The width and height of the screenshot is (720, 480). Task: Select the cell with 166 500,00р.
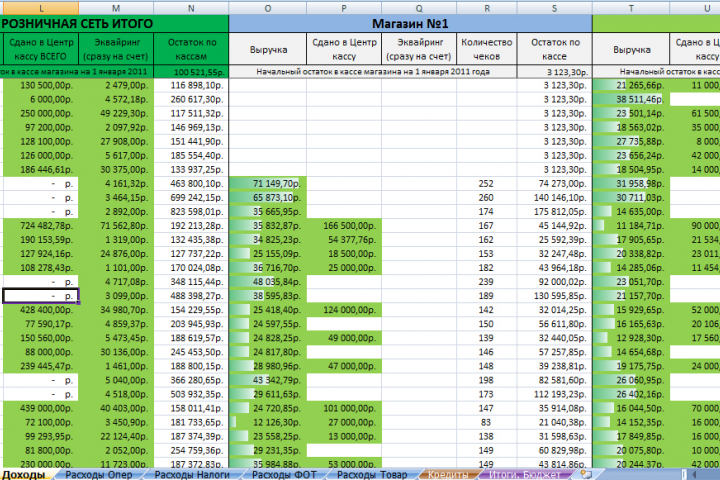point(344,226)
